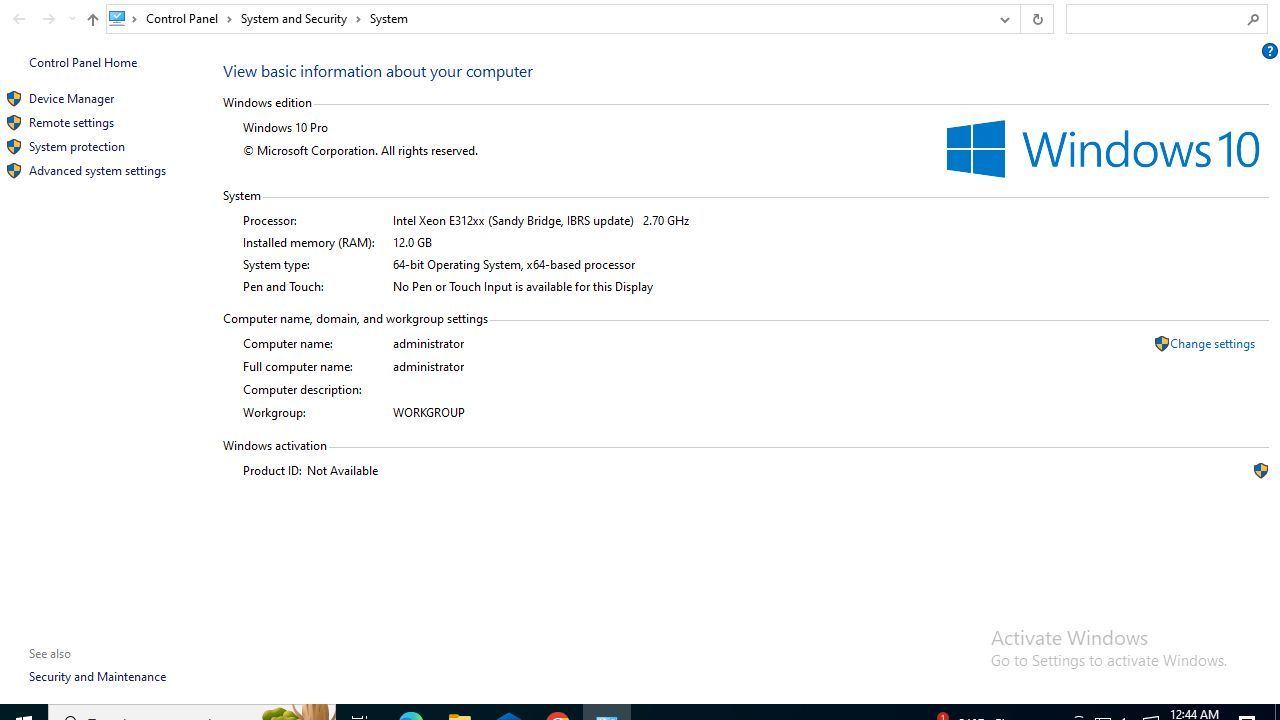Open Device Manager link
This screenshot has width=1280, height=720.
(71, 99)
